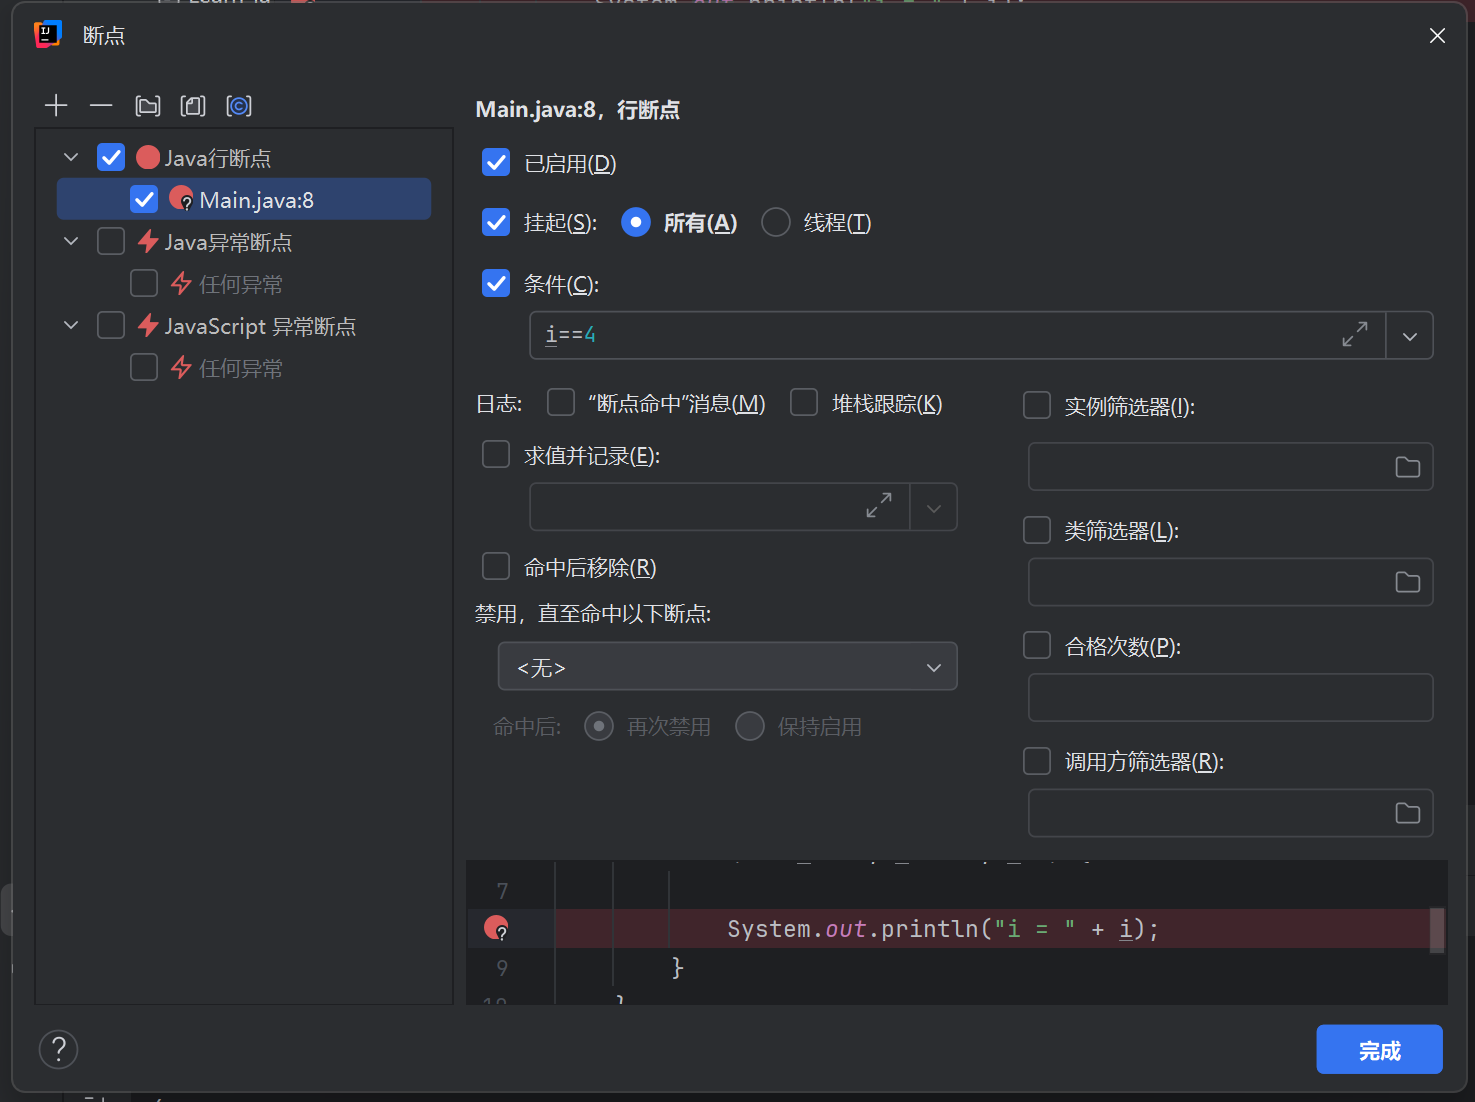Select the 线程 suspend radio button

(x=775, y=222)
